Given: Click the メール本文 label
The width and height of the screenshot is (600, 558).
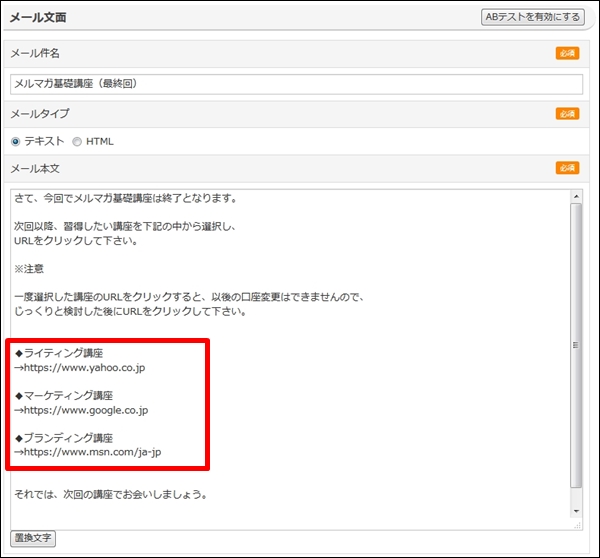Looking at the screenshot, I should [x=35, y=168].
